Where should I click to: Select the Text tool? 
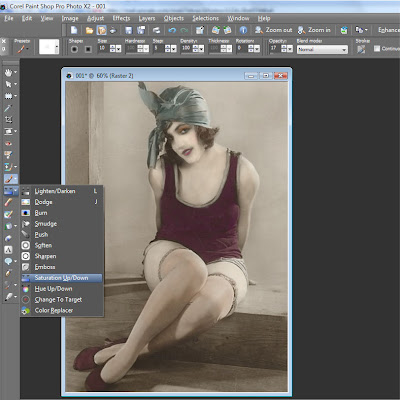pyautogui.click(x=8, y=250)
